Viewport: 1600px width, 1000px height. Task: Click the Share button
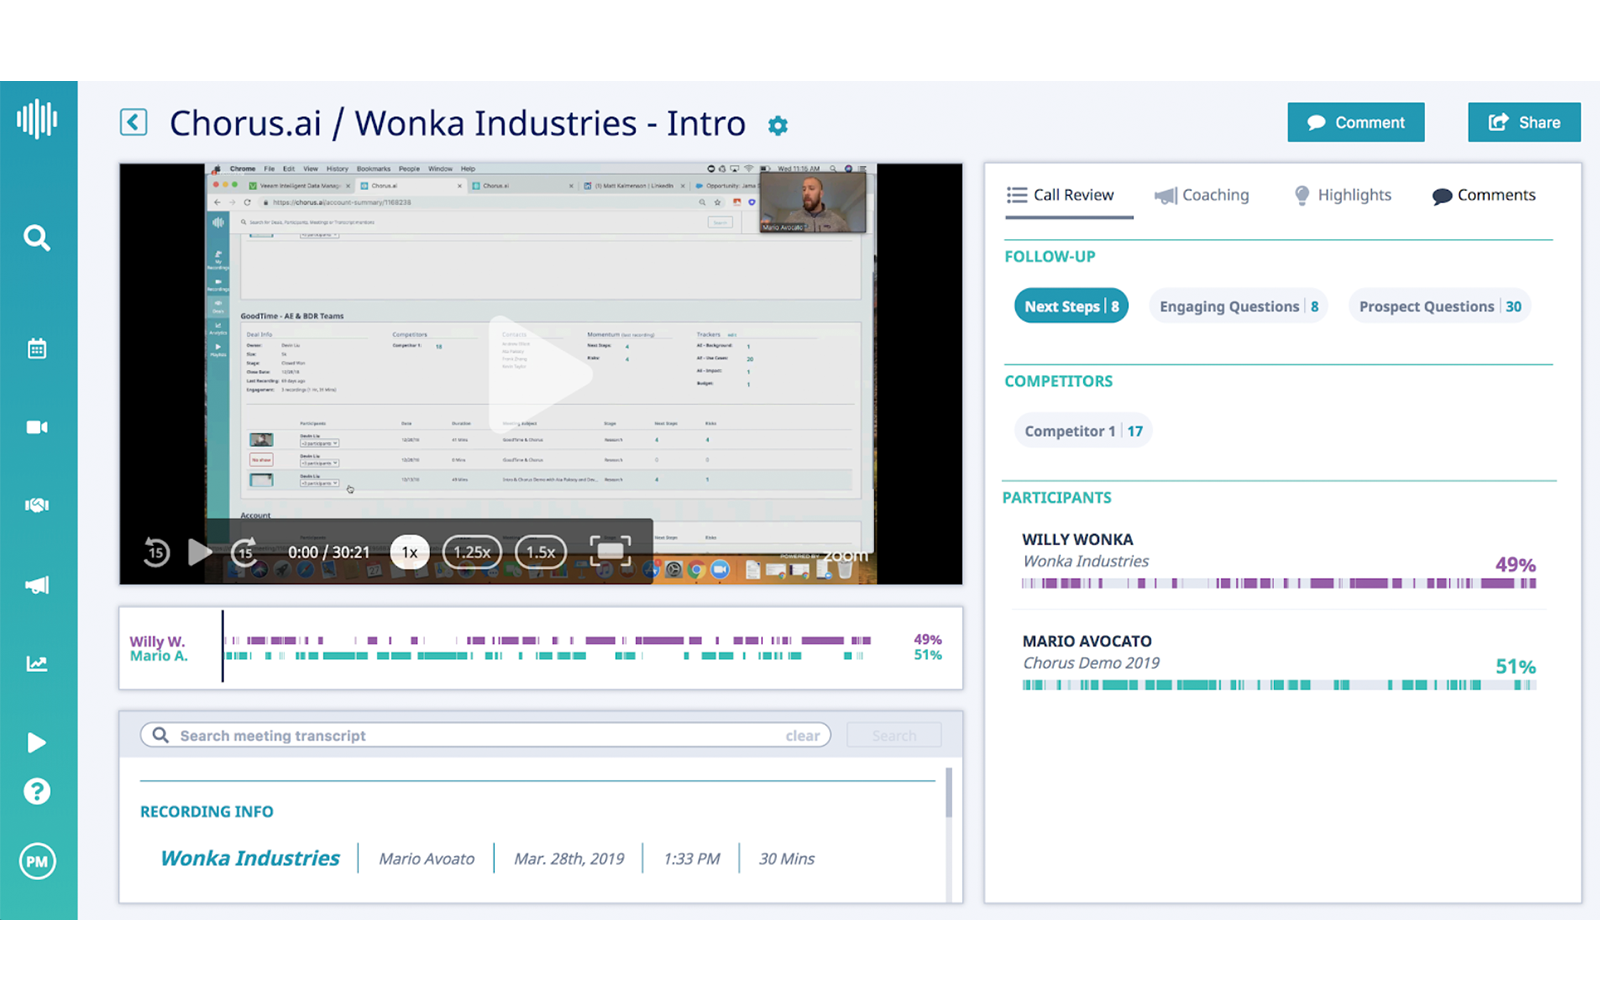tap(1524, 122)
